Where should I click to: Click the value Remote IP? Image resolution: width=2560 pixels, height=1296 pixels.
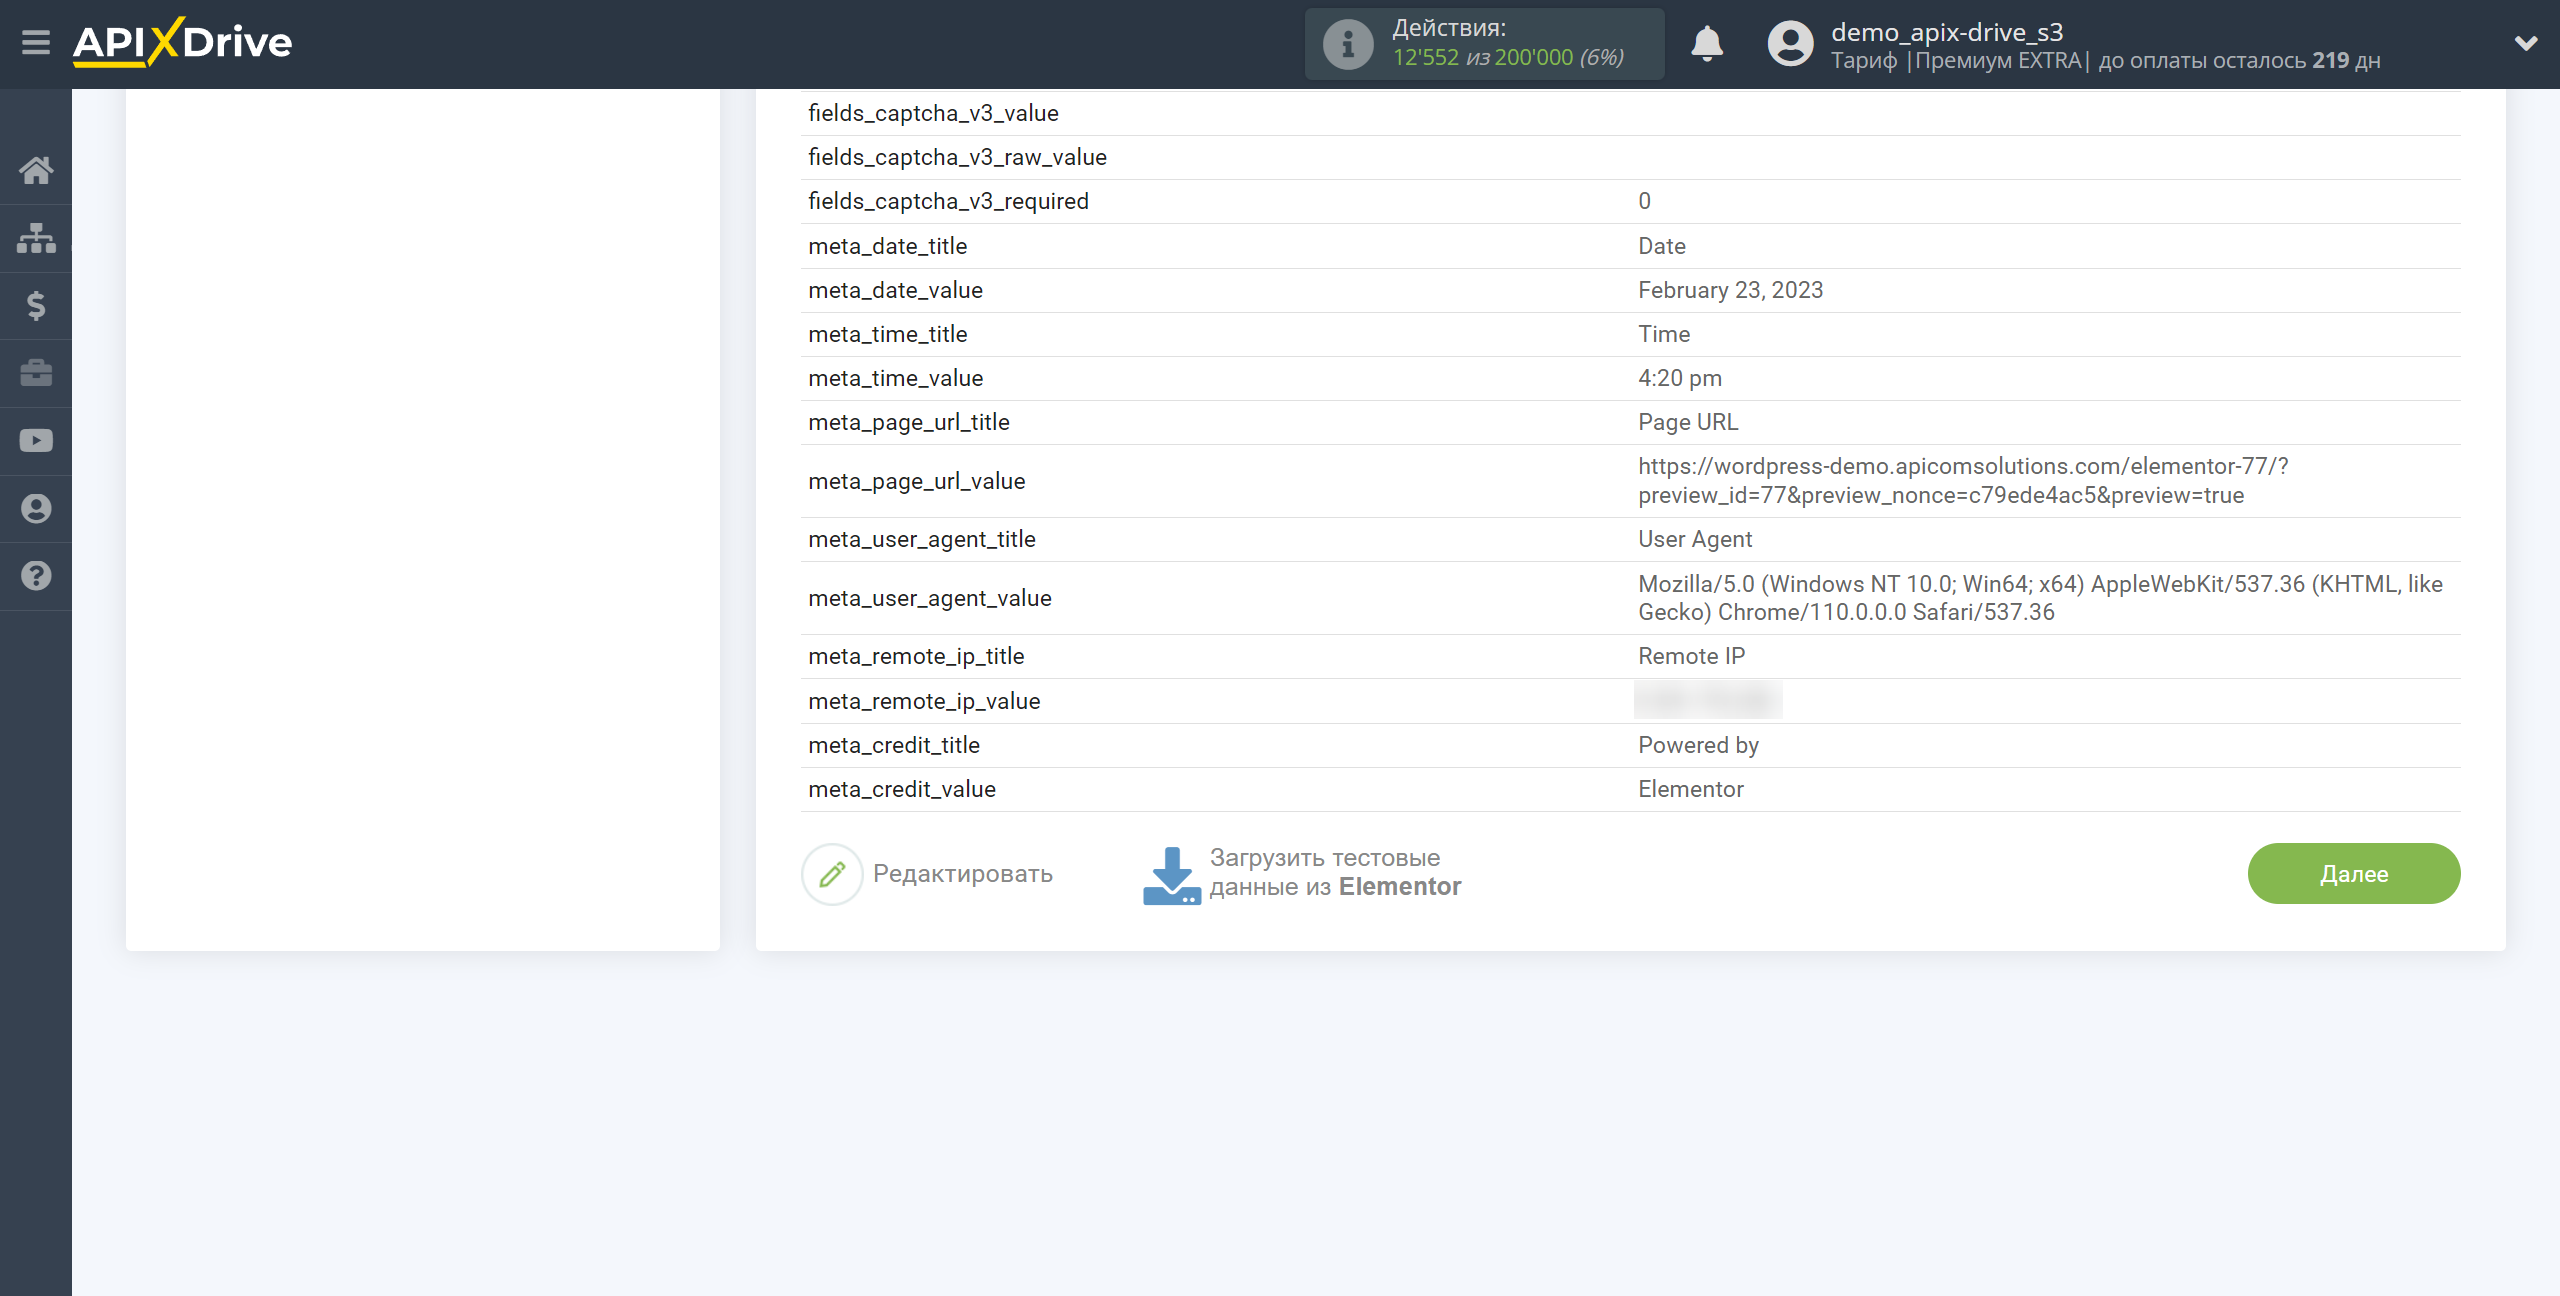[1691, 656]
